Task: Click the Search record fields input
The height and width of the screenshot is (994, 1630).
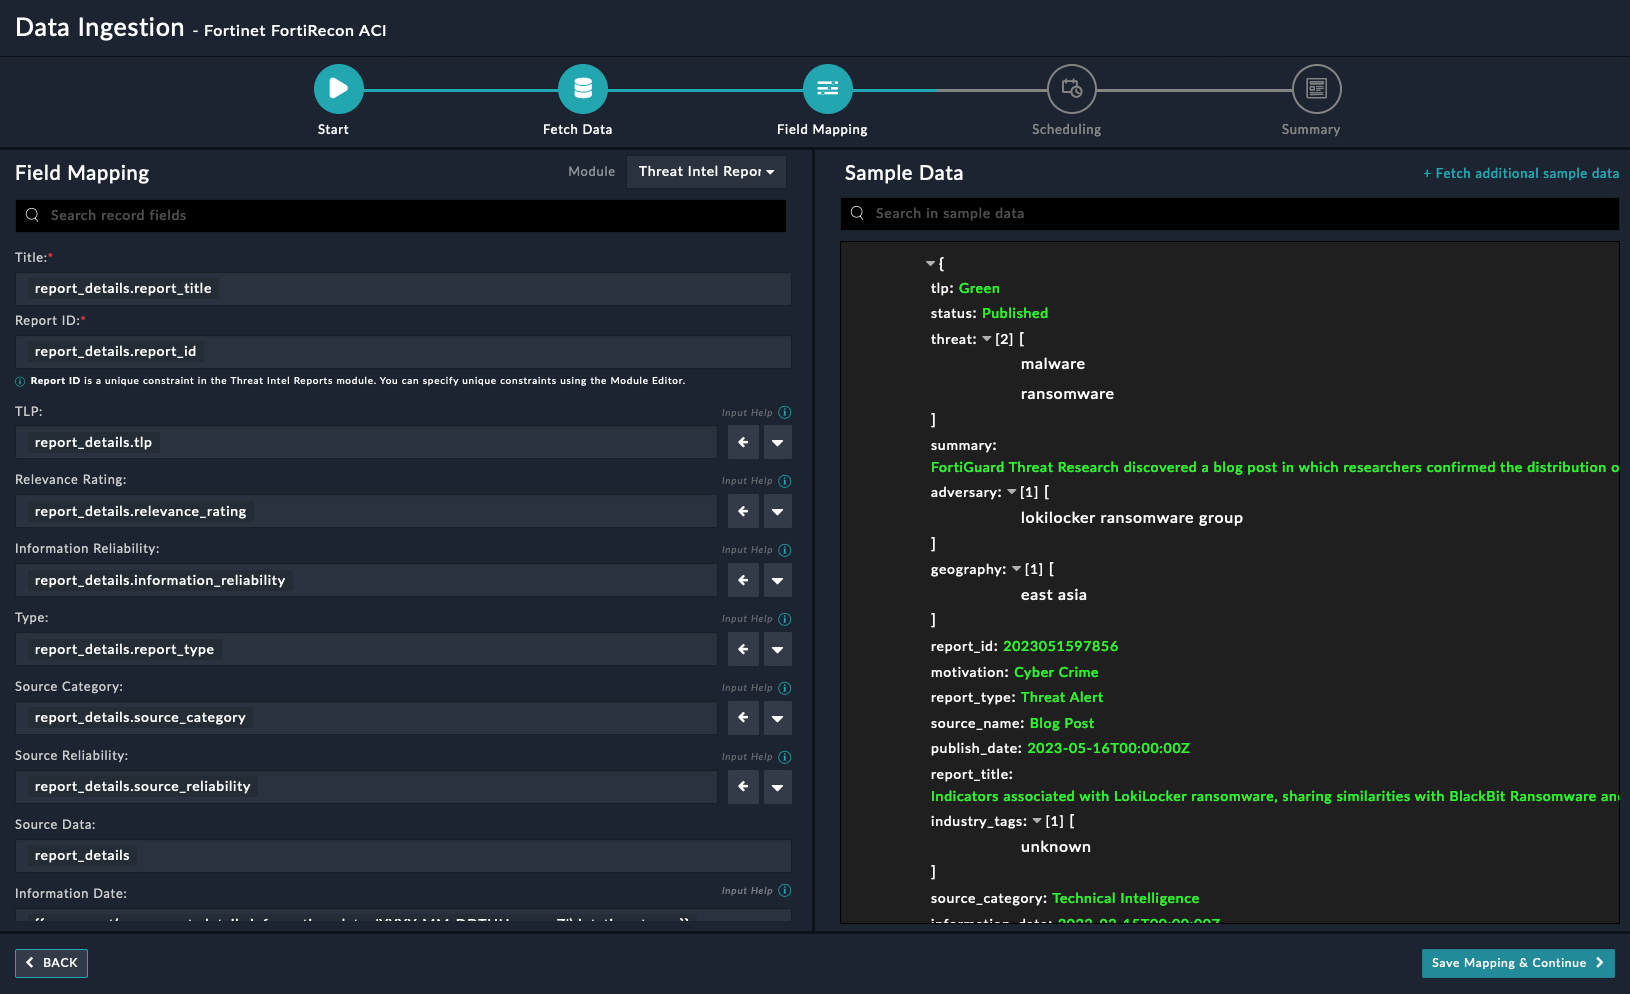Action: coord(400,216)
